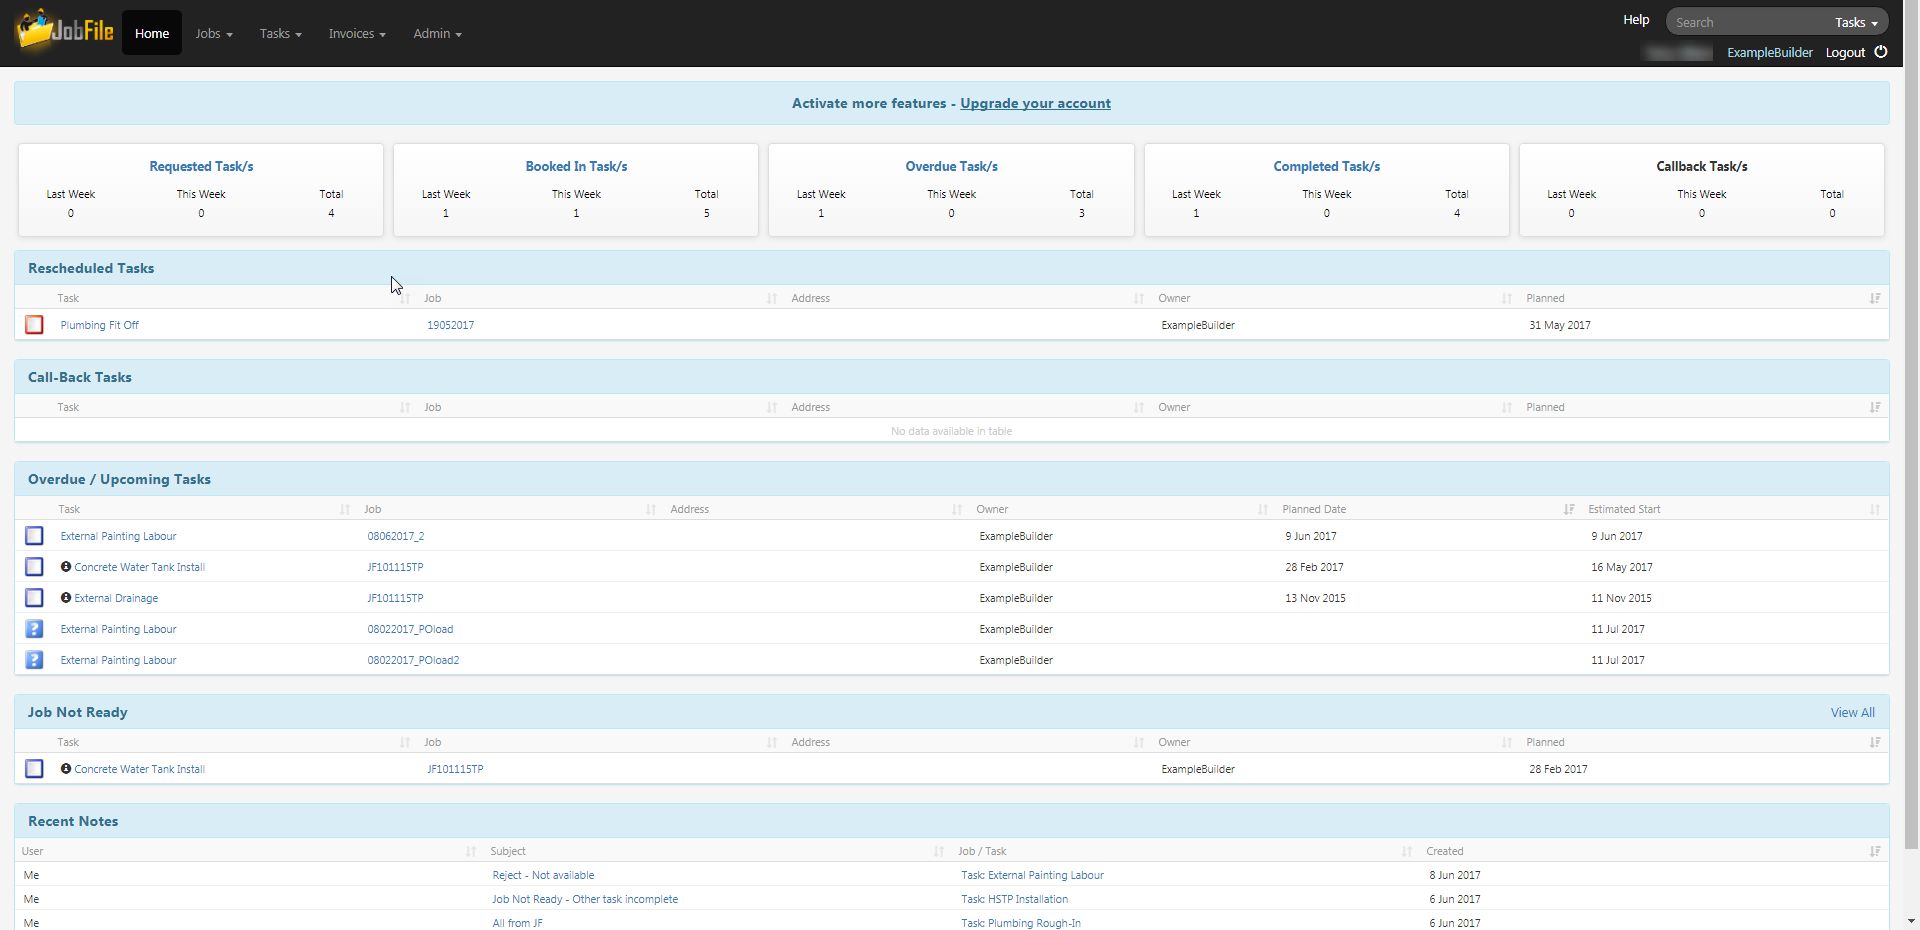
Task: Click into the Search input field
Action: (1750, 22)
